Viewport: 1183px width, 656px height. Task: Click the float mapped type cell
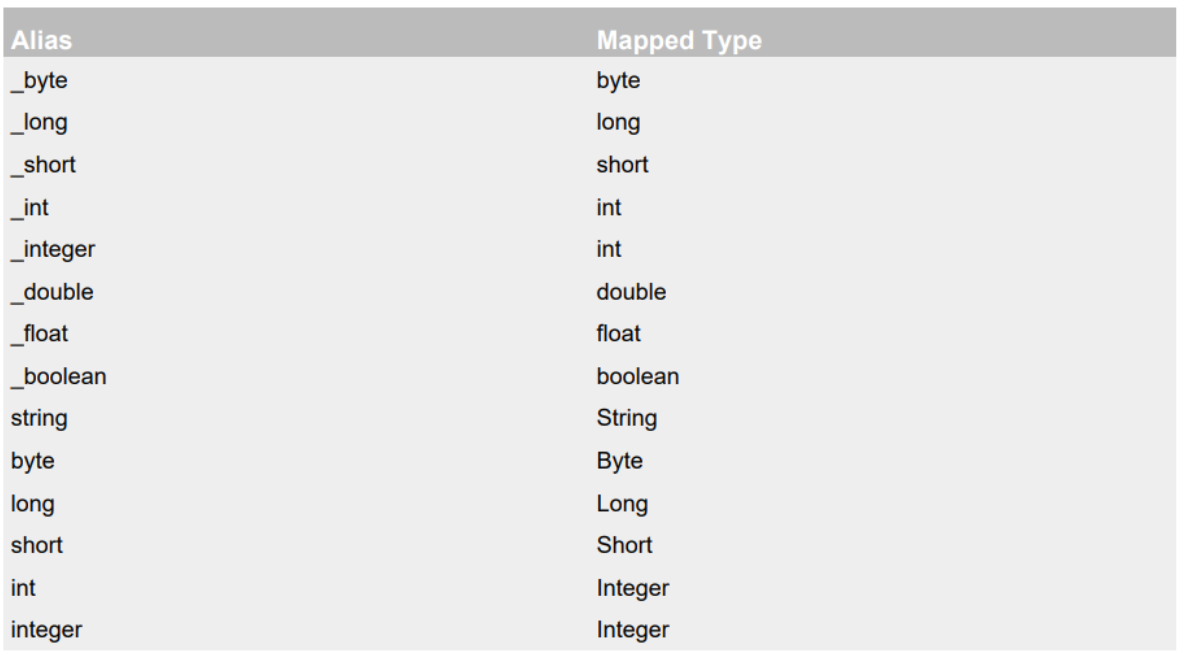point(619,334)
